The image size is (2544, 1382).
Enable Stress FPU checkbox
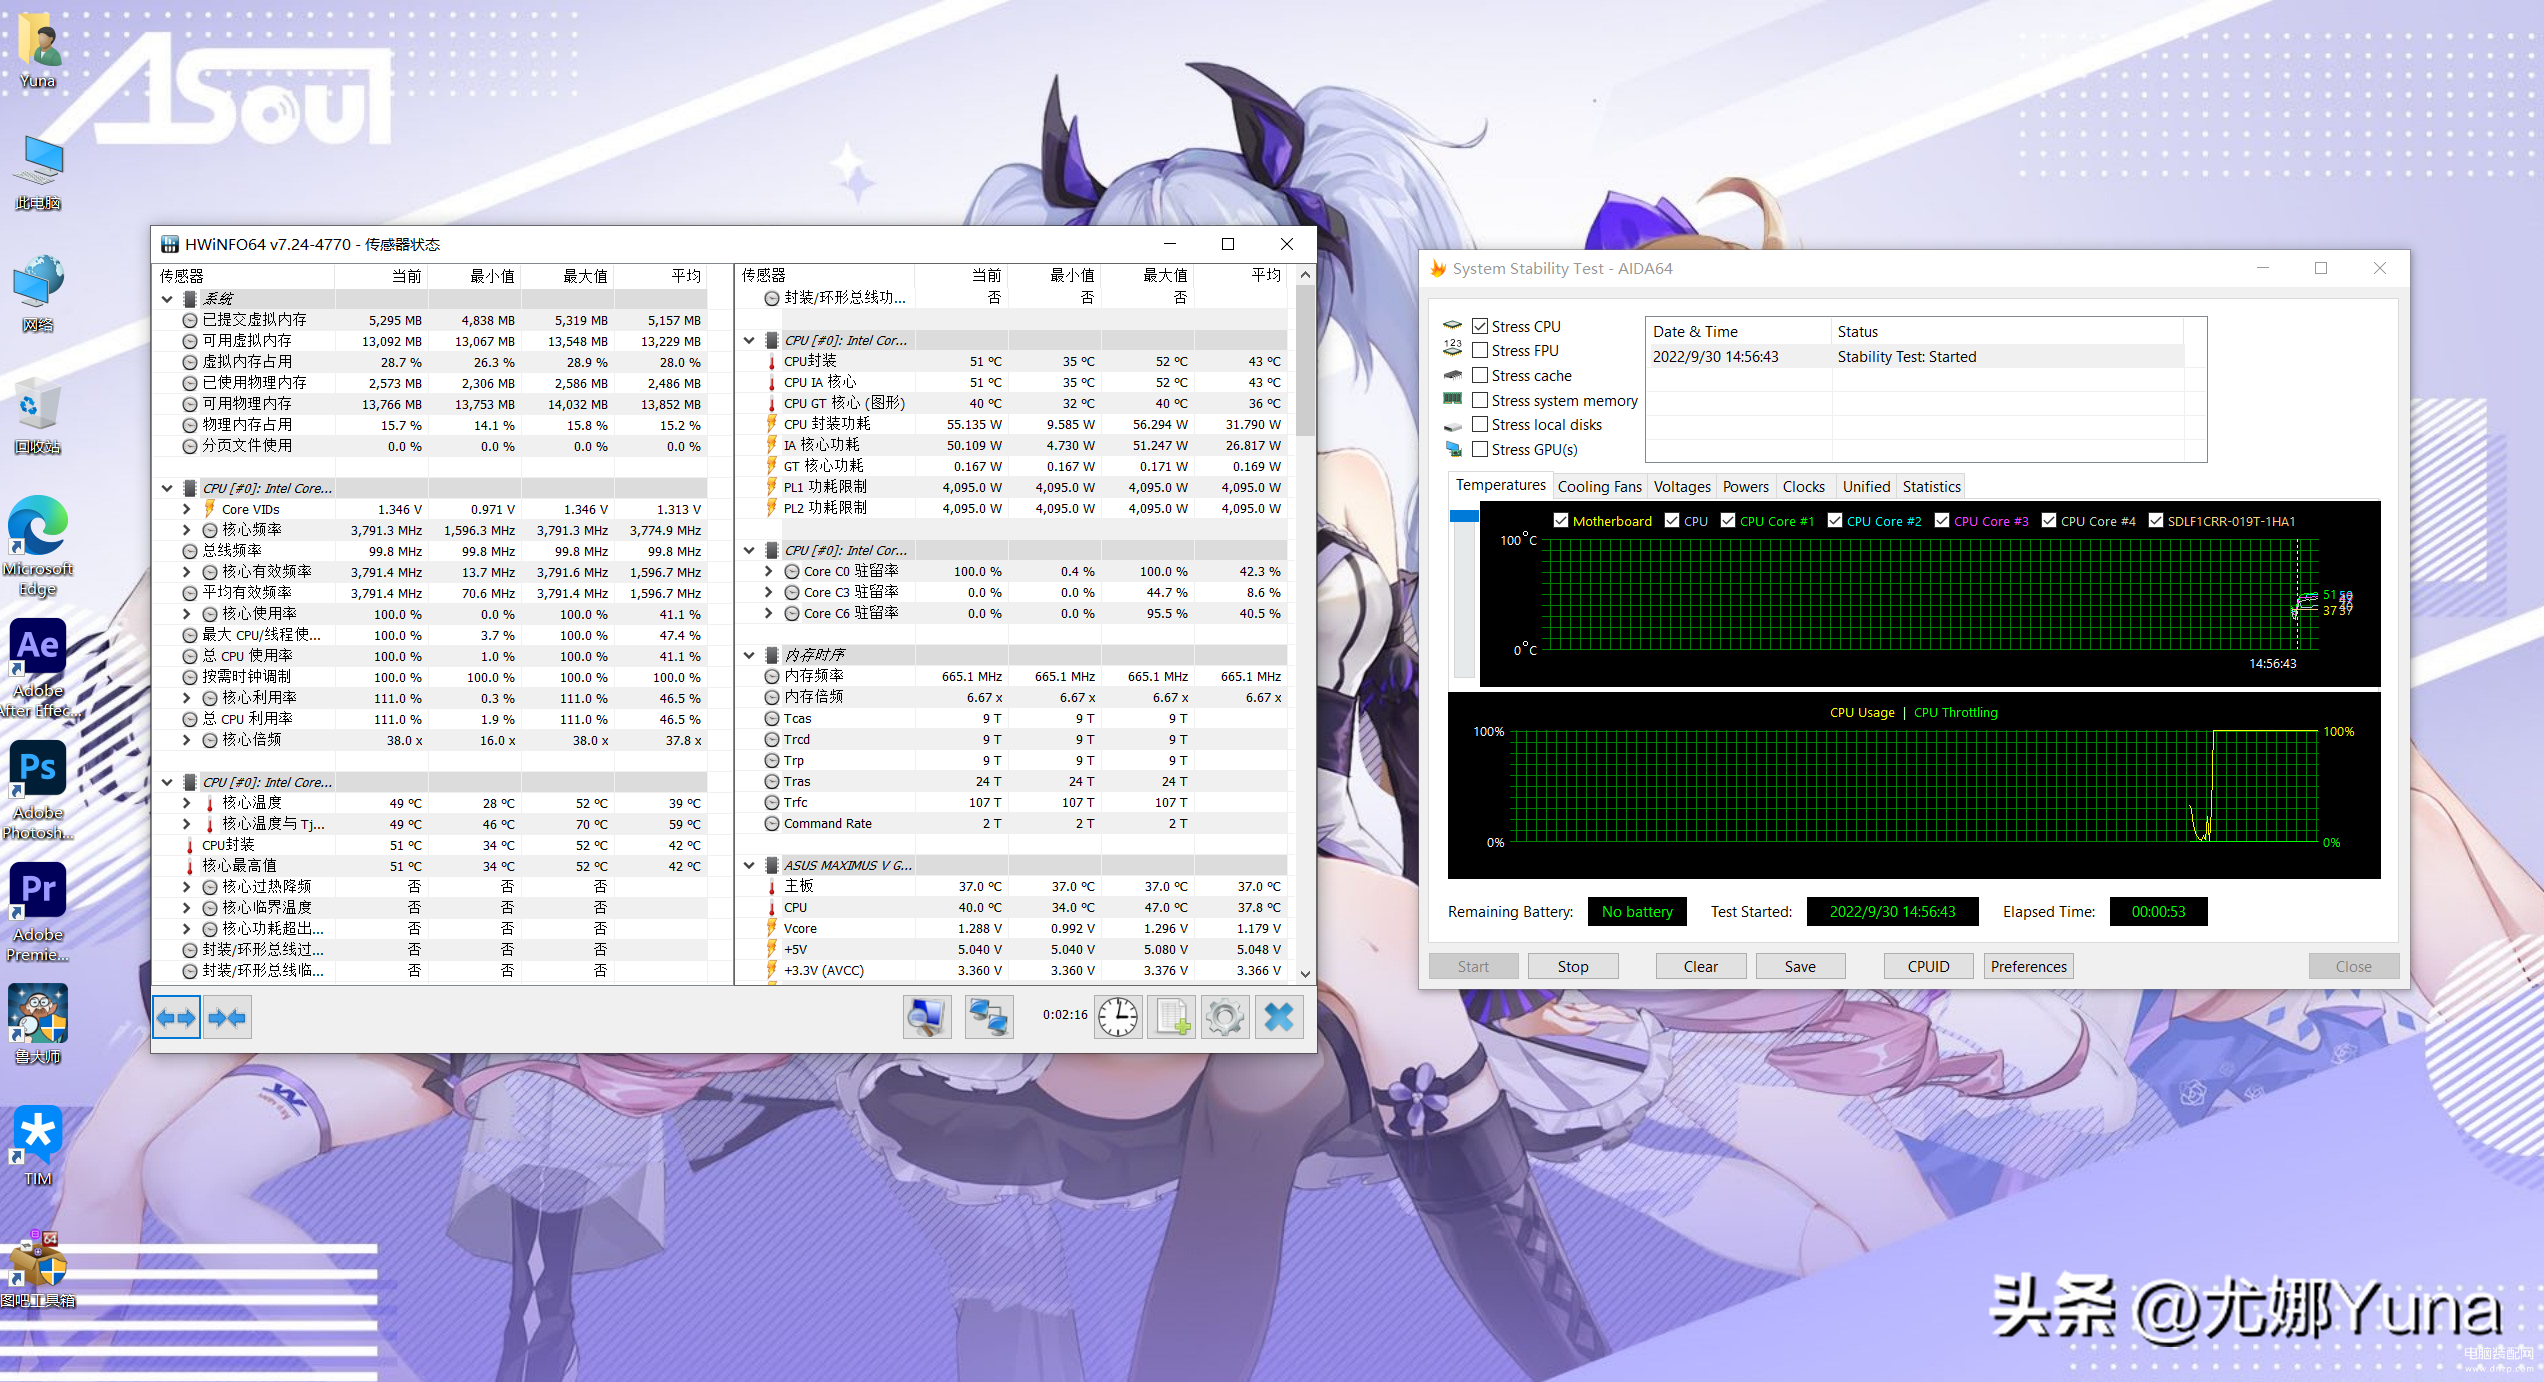pos(1480,350)
